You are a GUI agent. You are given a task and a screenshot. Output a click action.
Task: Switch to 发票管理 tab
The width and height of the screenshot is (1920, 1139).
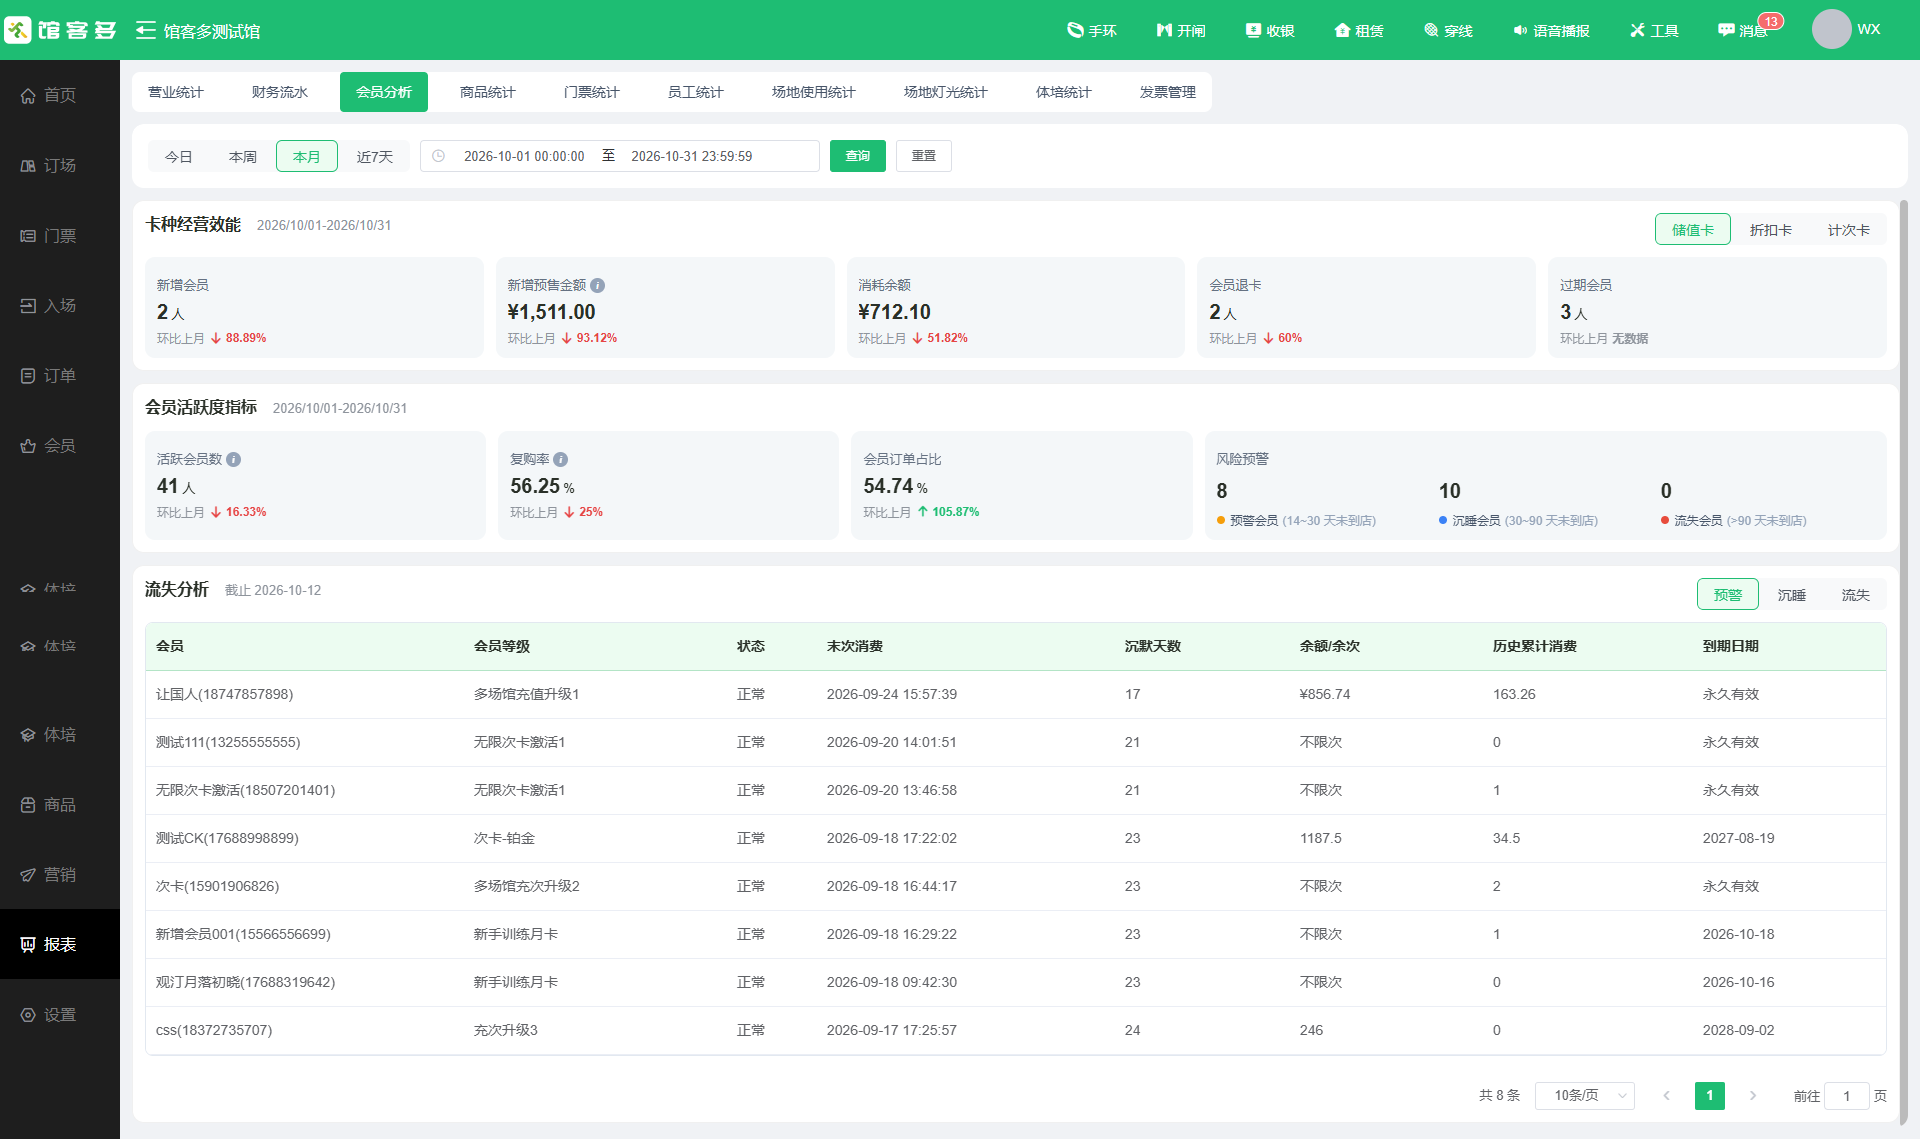[1168, 92]
